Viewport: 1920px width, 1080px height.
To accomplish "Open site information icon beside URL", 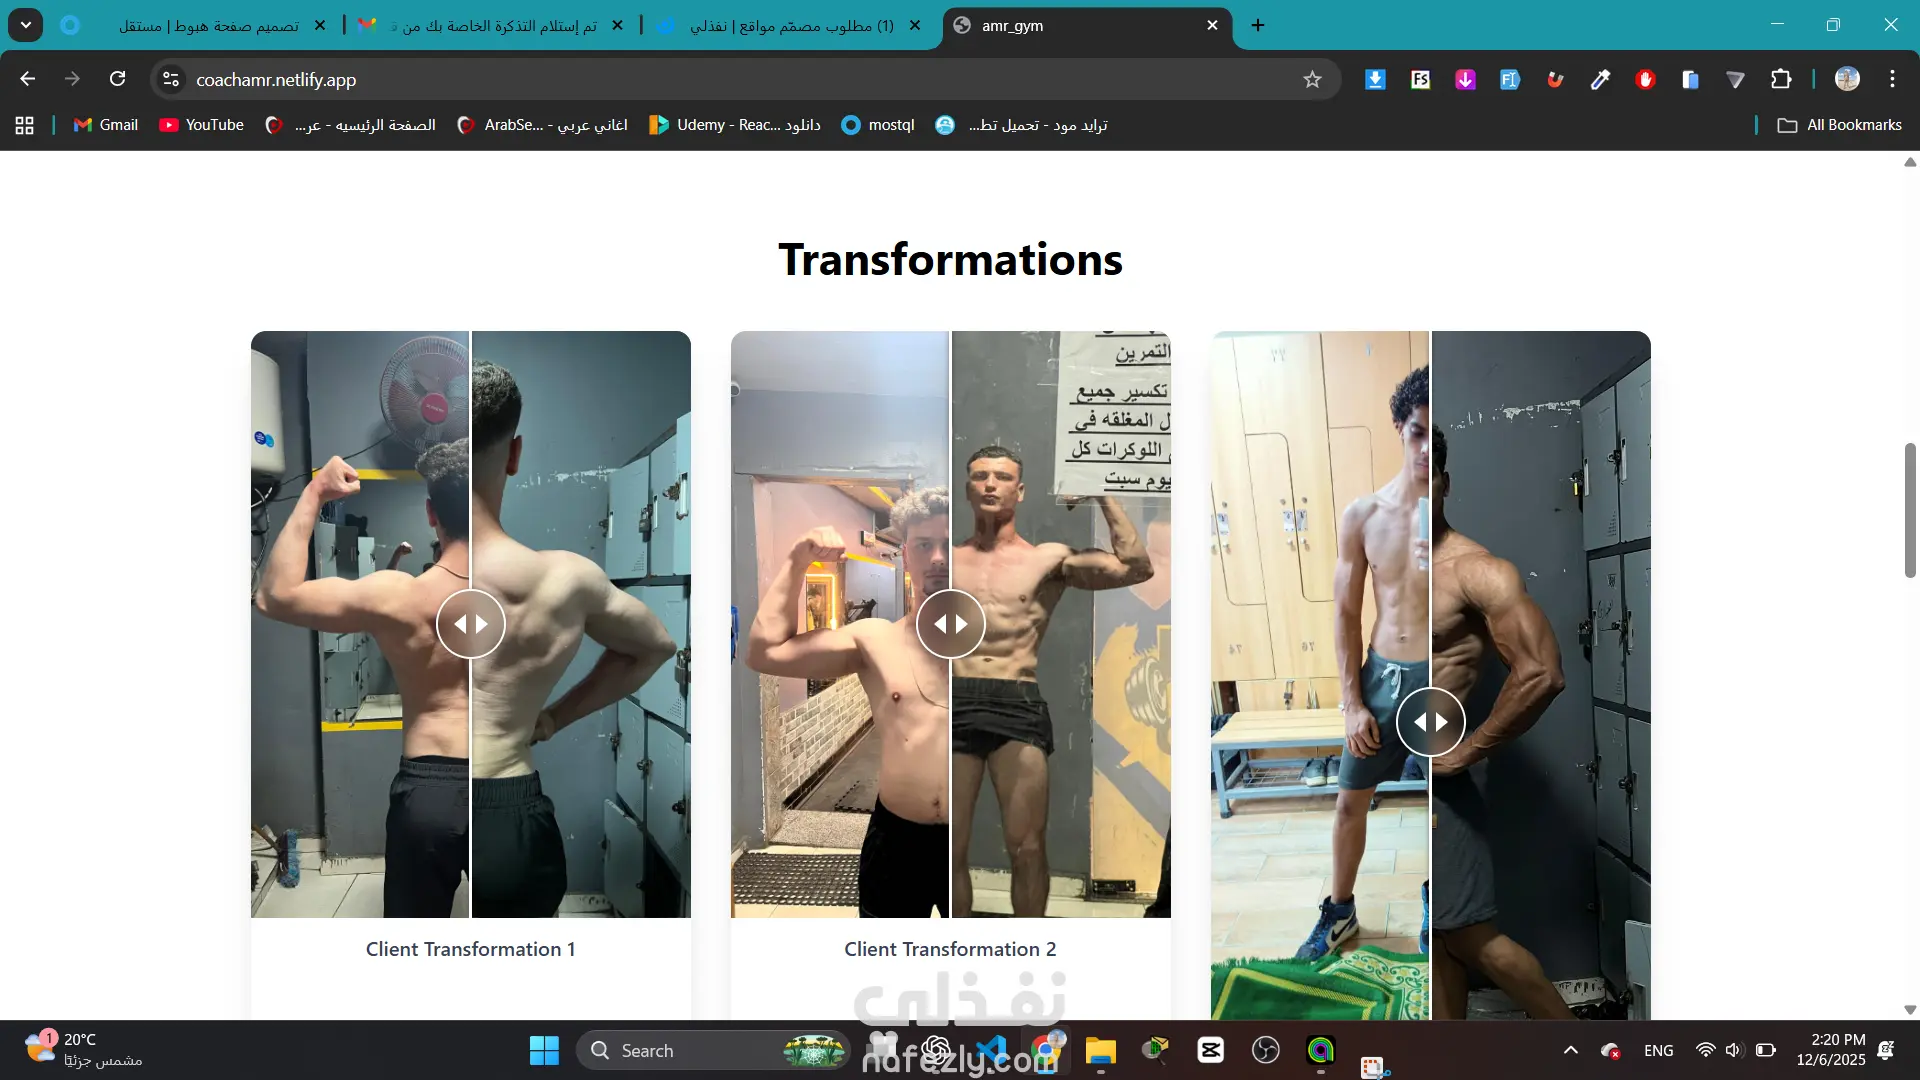I will tap(171, 80).
